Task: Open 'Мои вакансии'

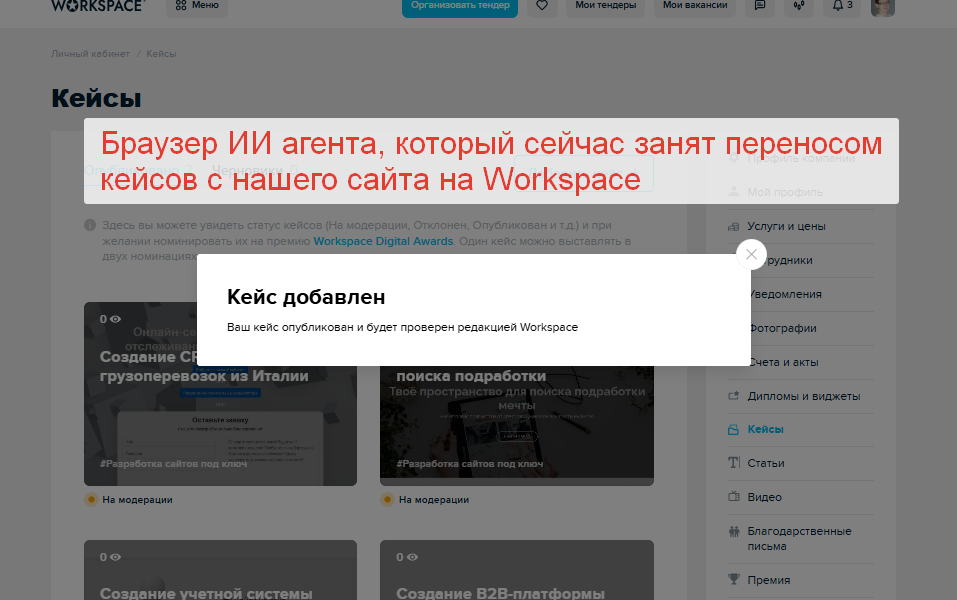Action: (695, 5)
